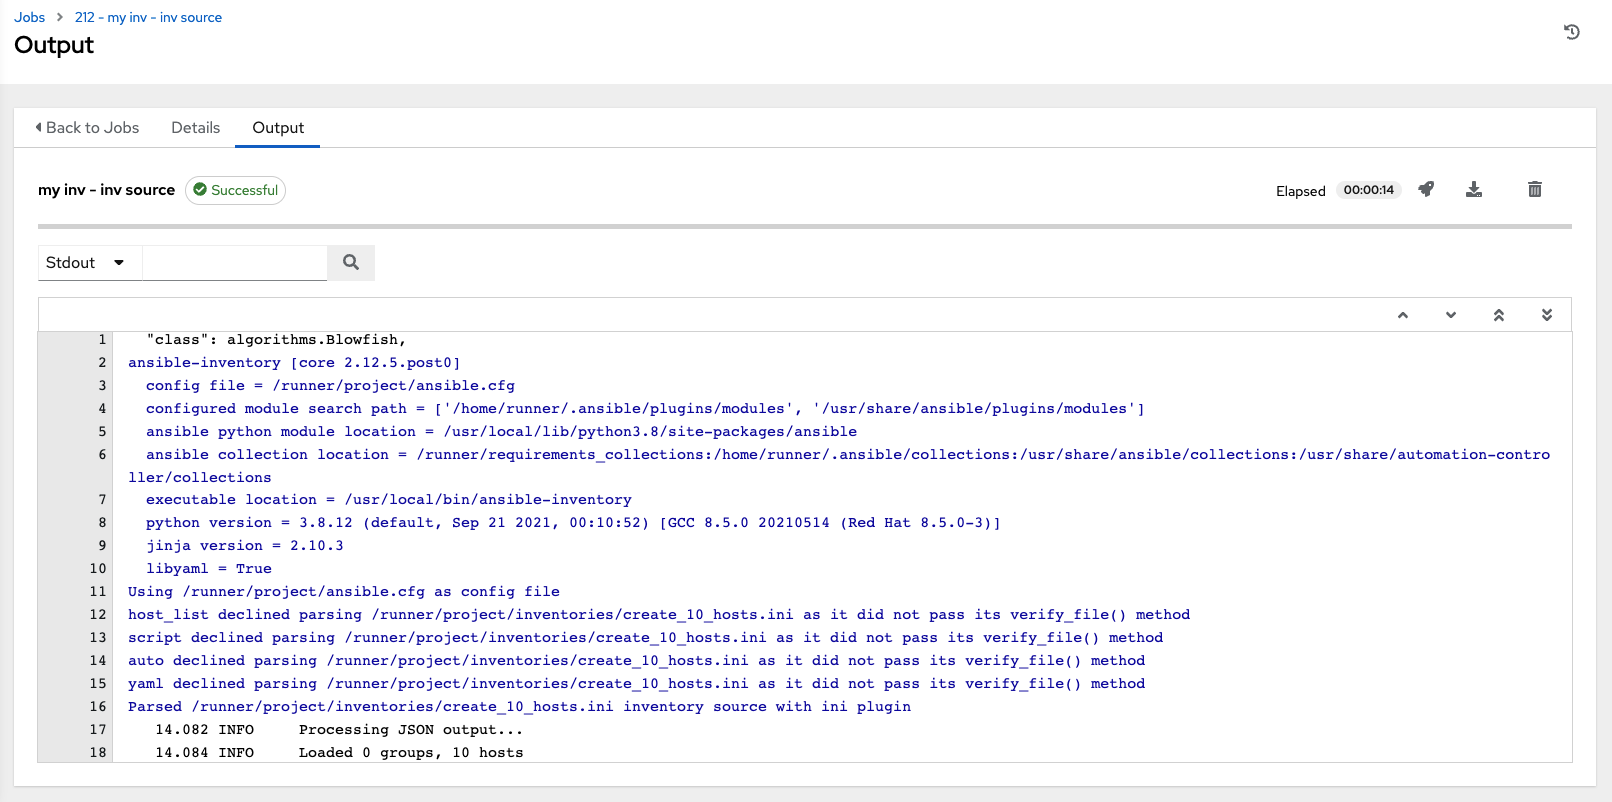Delete the job using trash icon
1612x802 pixels.
click(x=1534, y=189)
